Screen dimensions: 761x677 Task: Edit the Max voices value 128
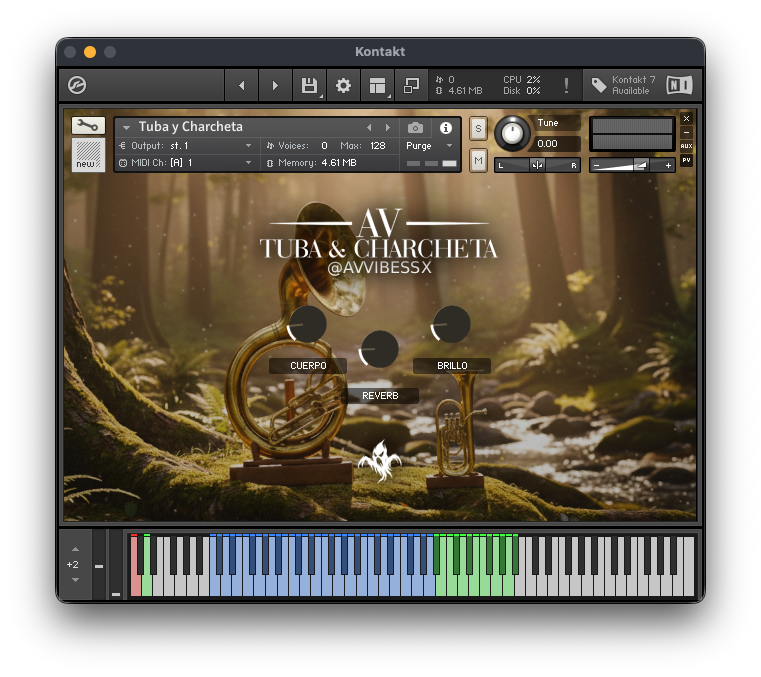[x=378, y=146]
